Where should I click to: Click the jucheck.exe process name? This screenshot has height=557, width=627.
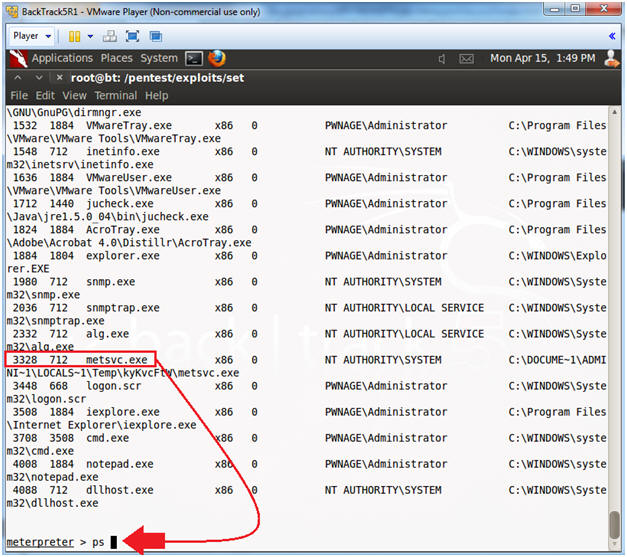(x=120, y=204)
